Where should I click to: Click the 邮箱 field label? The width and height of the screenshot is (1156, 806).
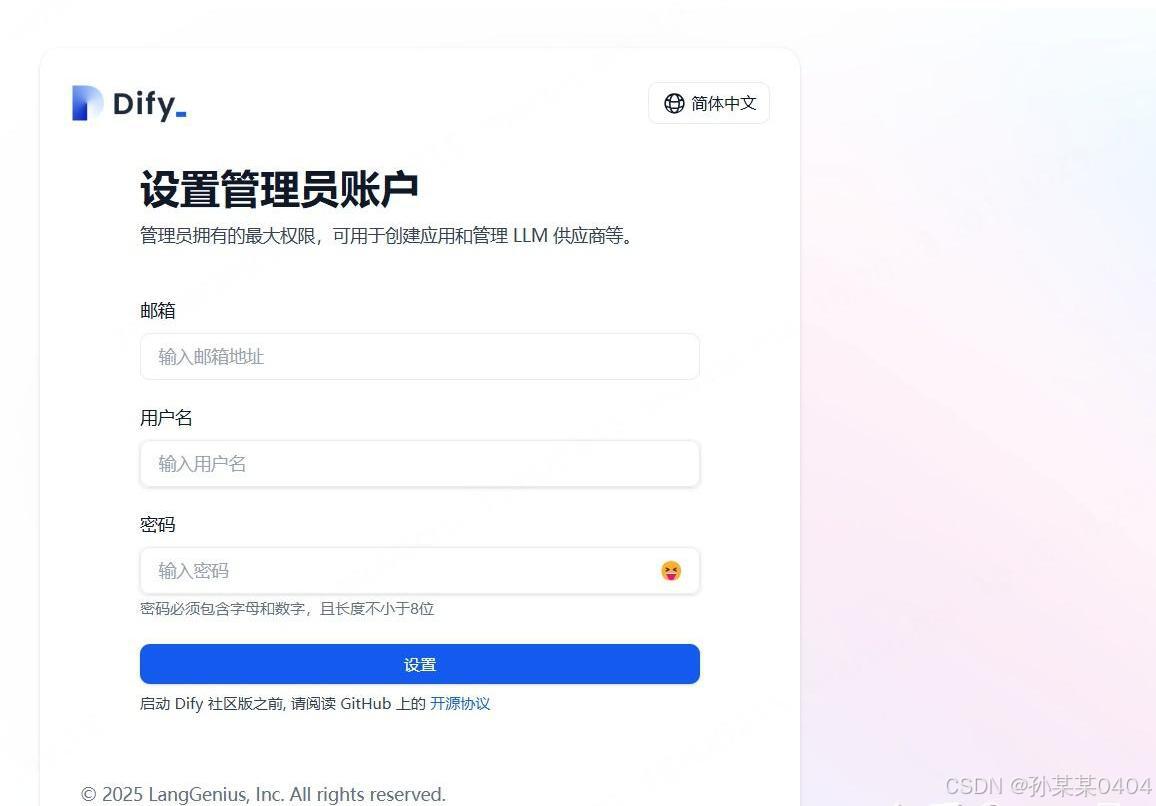click(x=158, y=310)
